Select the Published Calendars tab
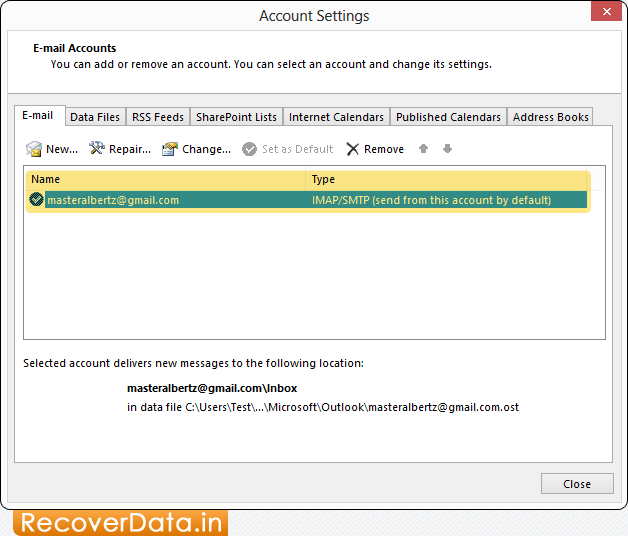 [448, 117]
